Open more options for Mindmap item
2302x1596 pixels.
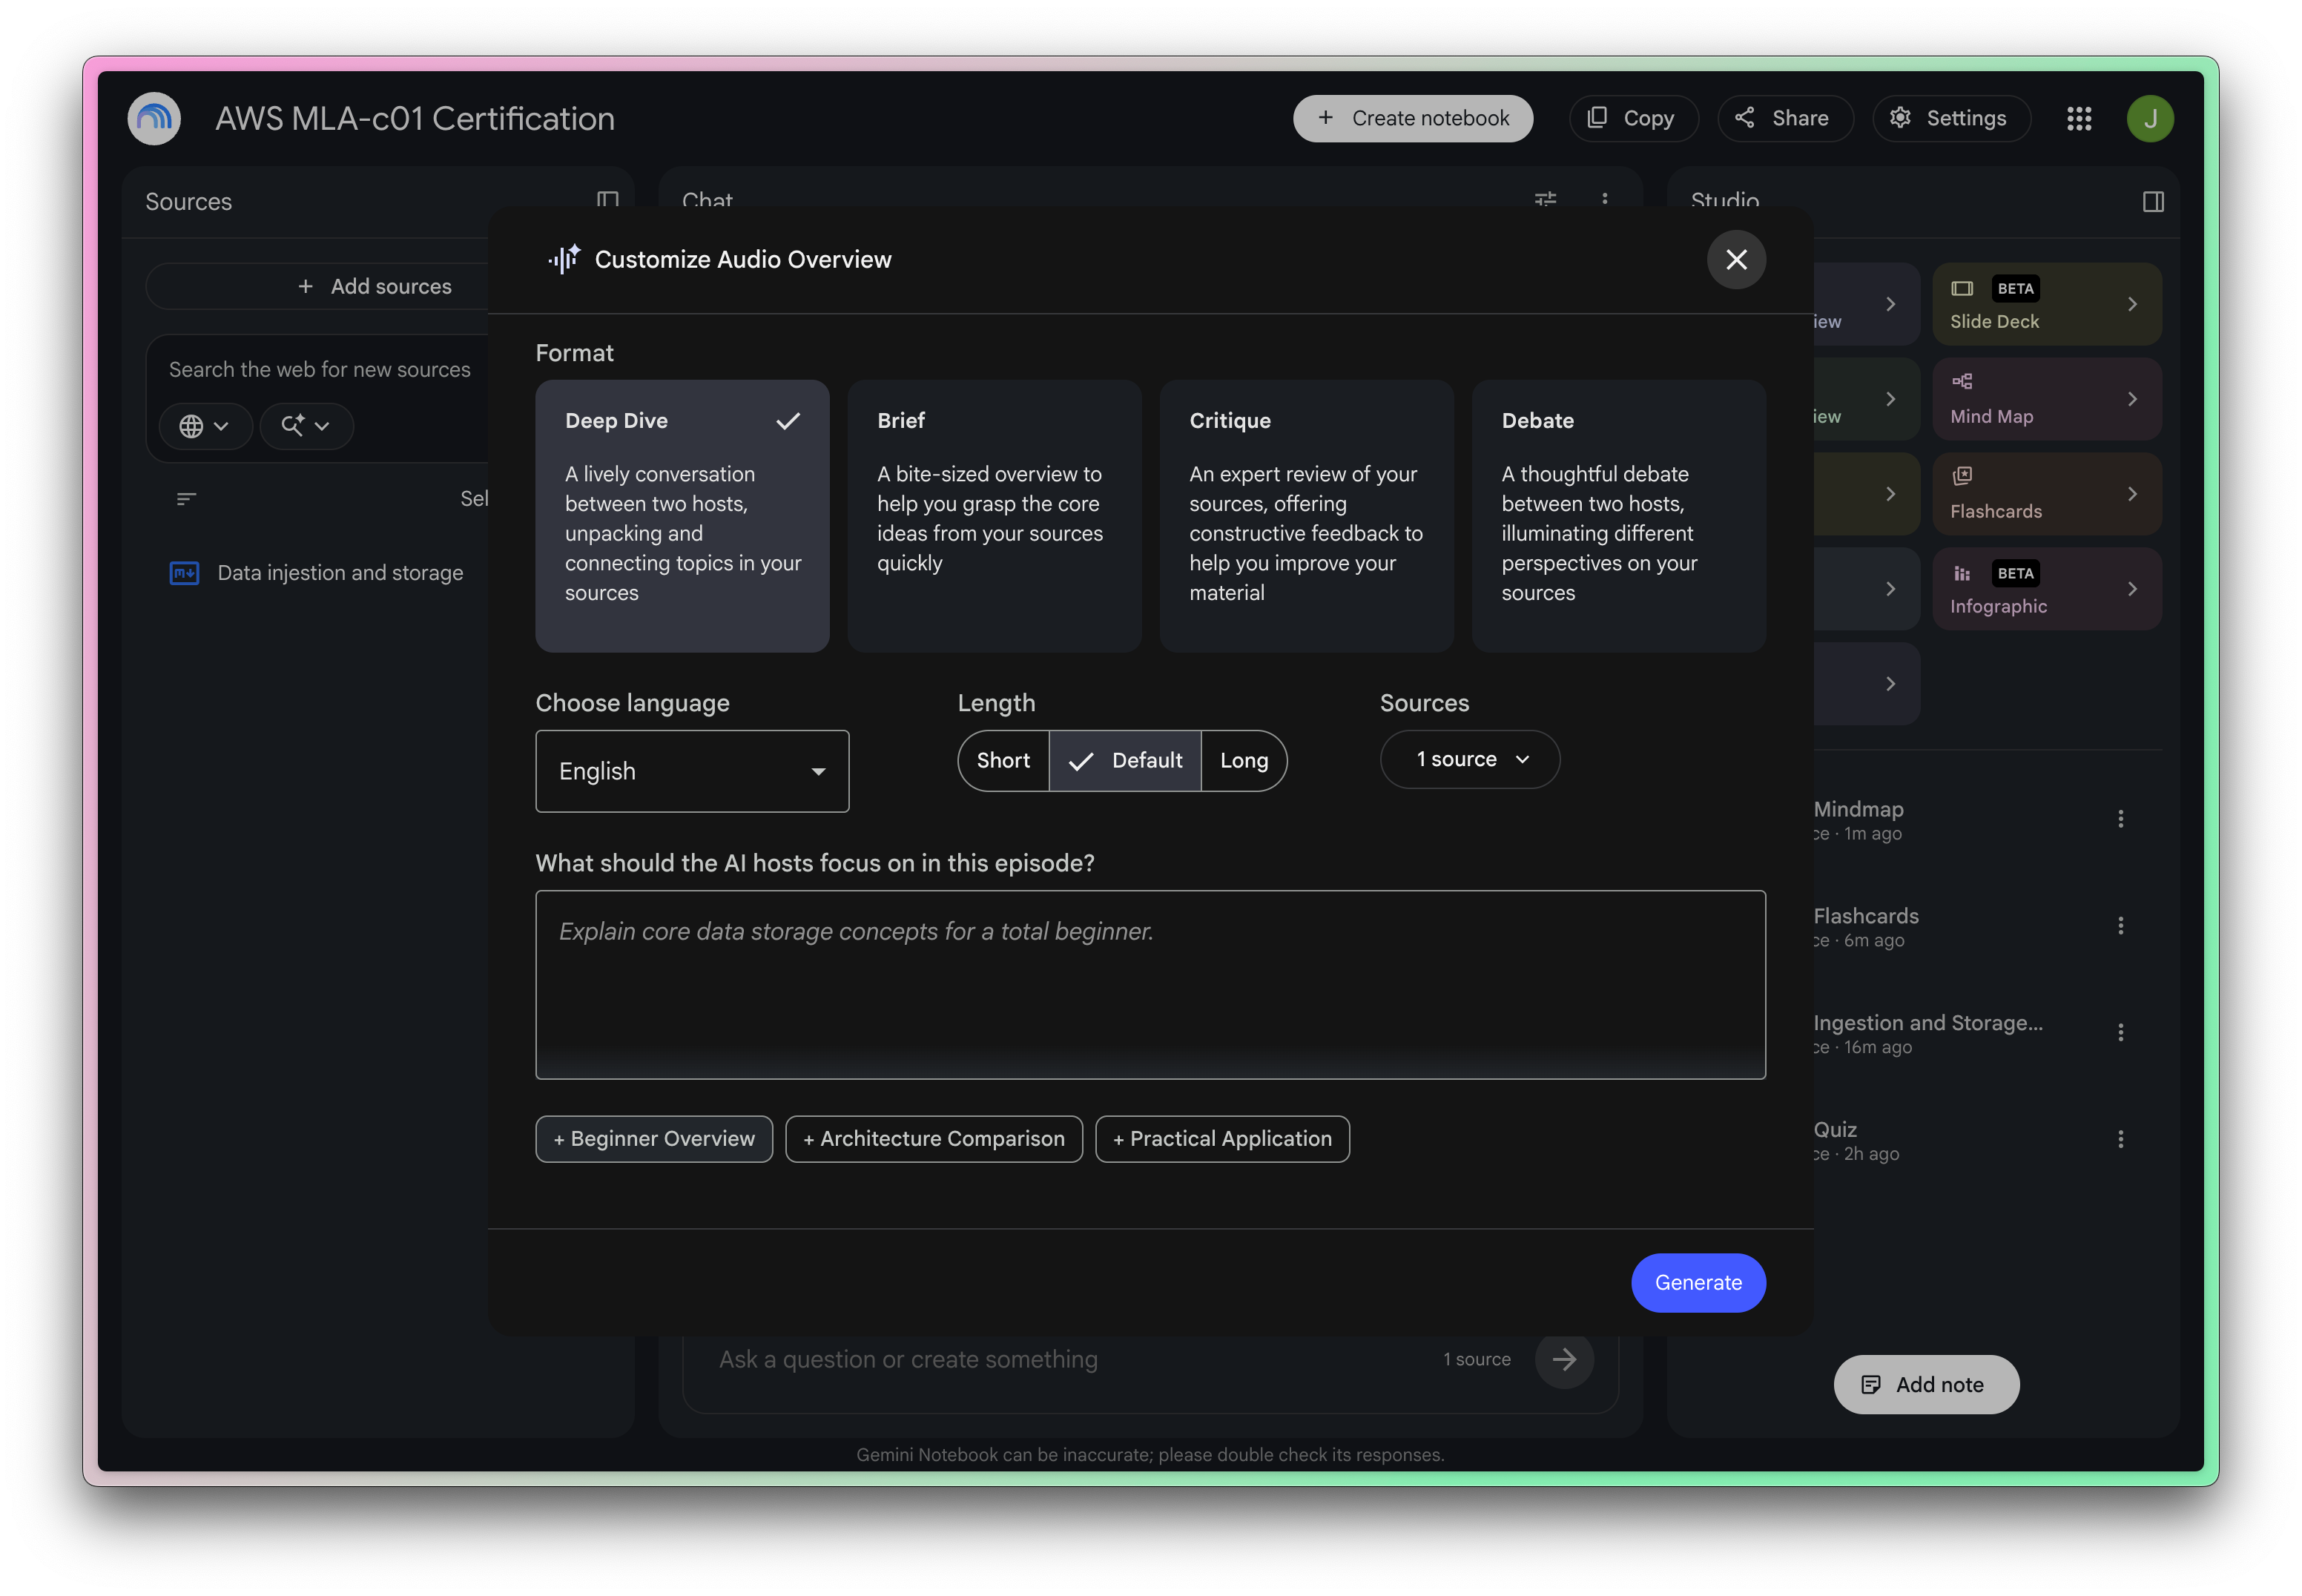[2120, 819]
